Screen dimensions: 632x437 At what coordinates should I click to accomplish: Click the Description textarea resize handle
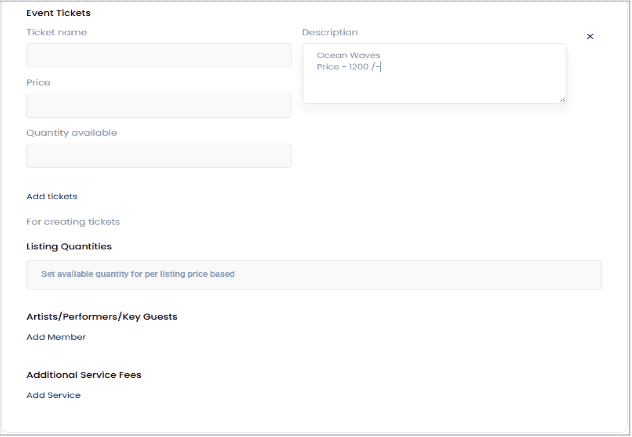[562, 98]
